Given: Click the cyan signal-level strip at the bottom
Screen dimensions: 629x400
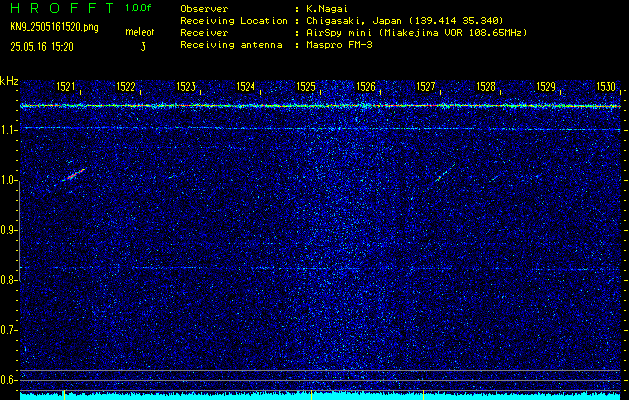Looking at the screenshot, I should pyautogui.click(x=320, y=397).
